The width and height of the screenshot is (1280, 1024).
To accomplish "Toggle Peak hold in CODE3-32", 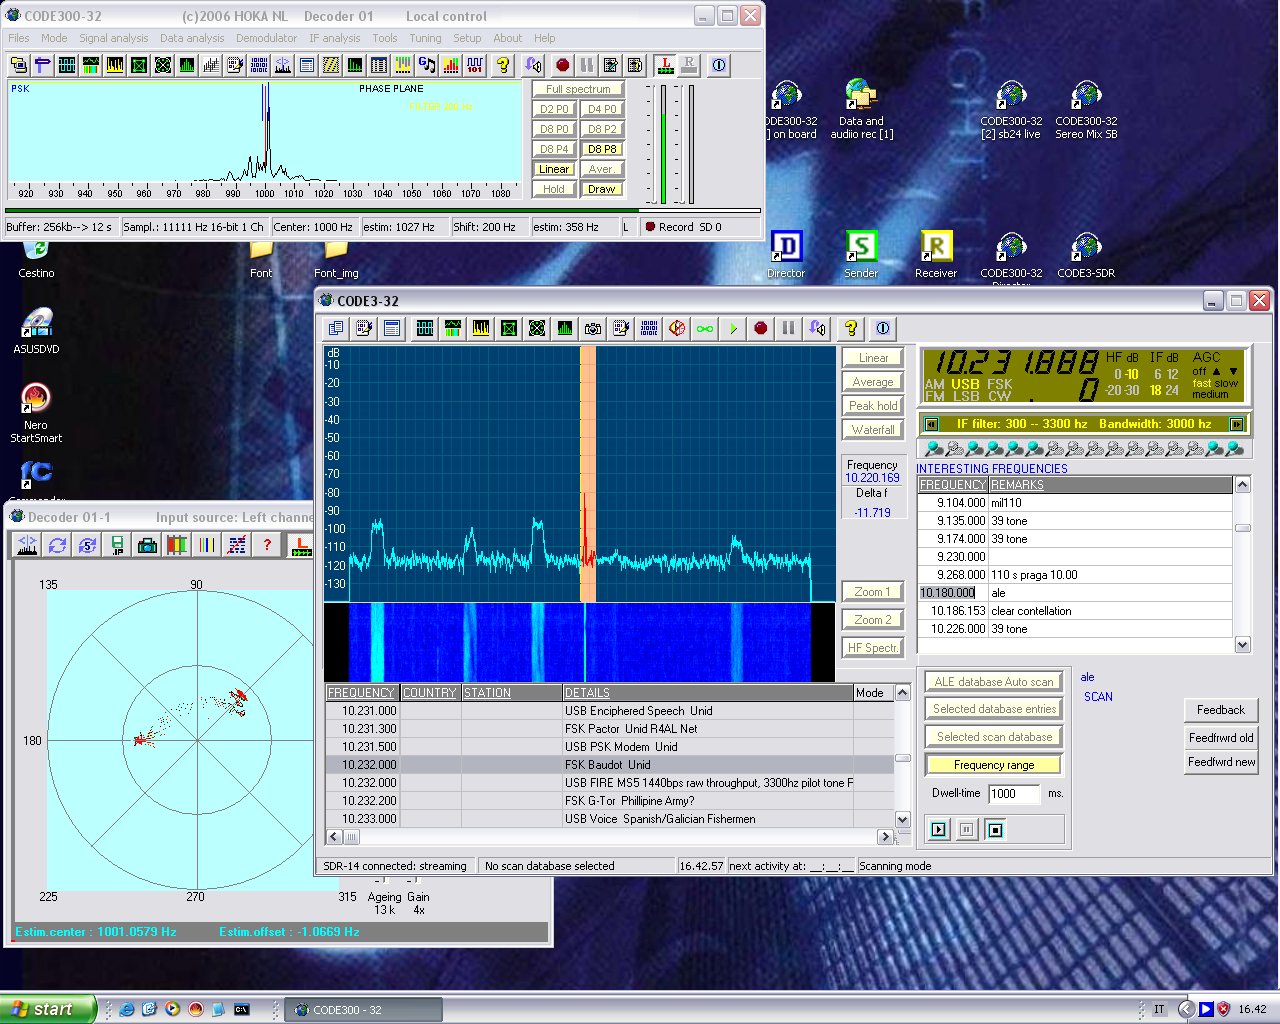I will (873, 406).
